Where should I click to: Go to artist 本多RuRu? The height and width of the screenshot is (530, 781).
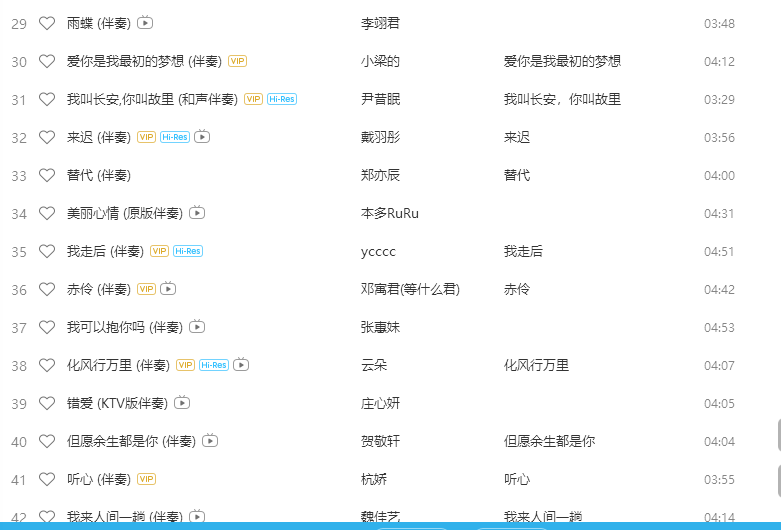tap(389, 213)
